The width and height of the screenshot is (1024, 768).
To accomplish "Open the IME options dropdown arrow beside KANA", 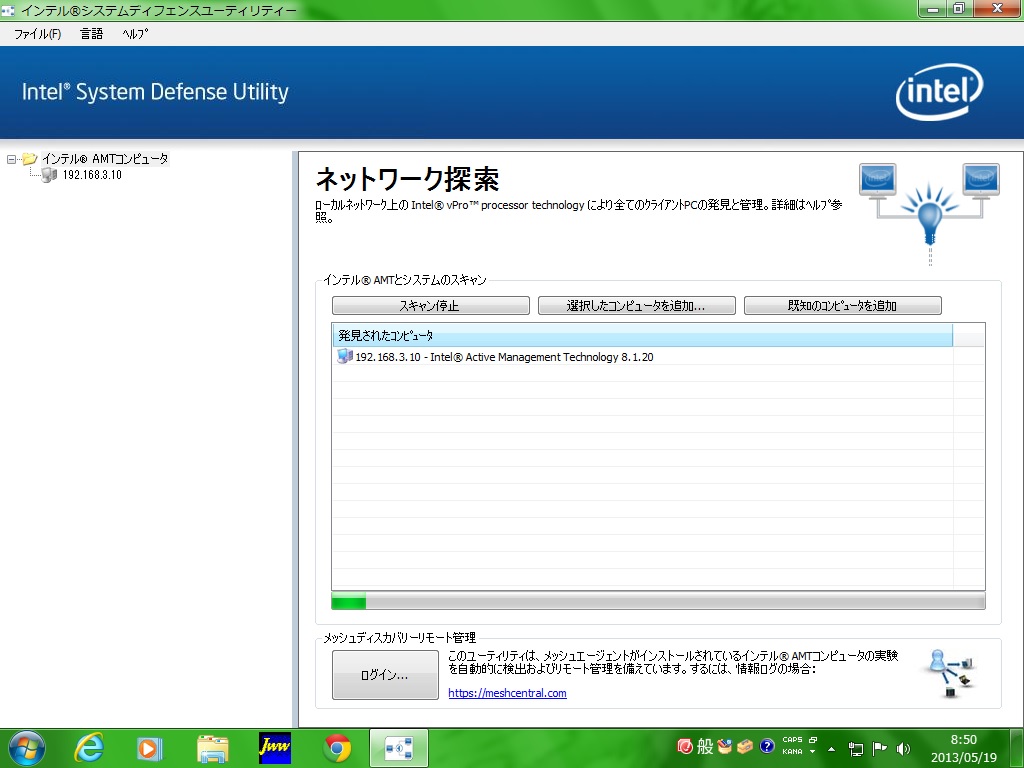I will pyautogui.click(x=813, y=752).
